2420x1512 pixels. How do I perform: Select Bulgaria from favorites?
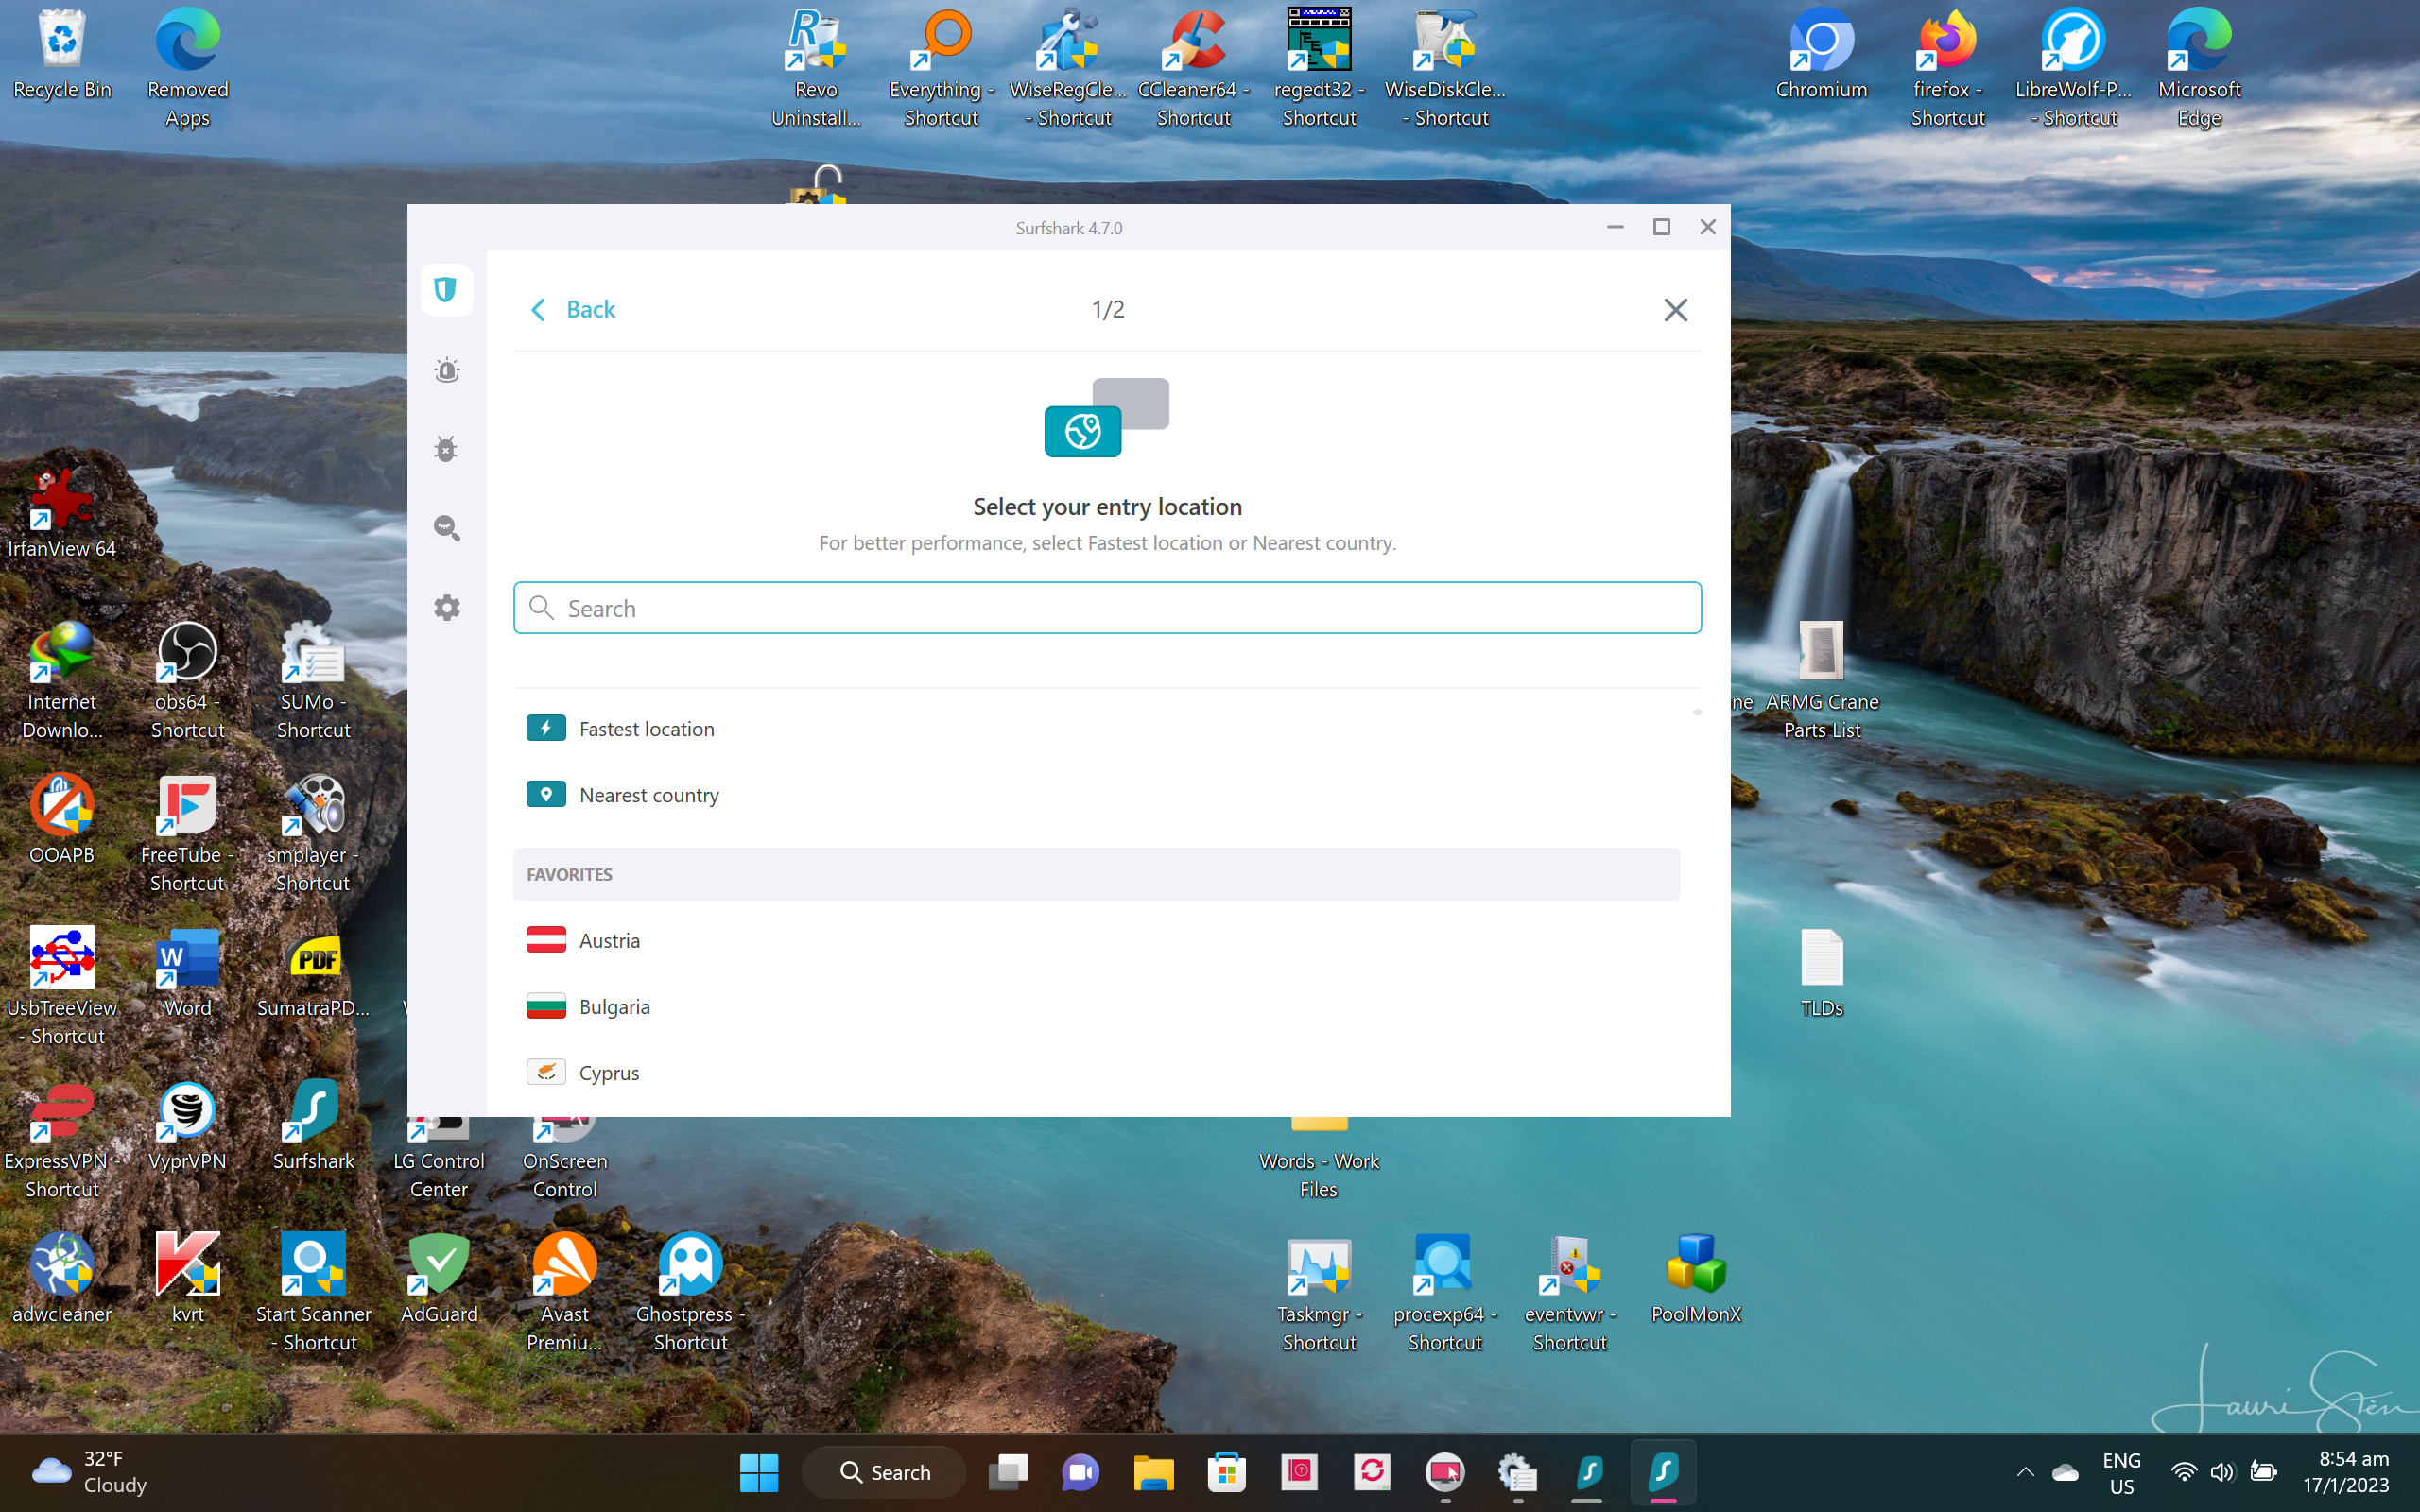point(614,1007)
